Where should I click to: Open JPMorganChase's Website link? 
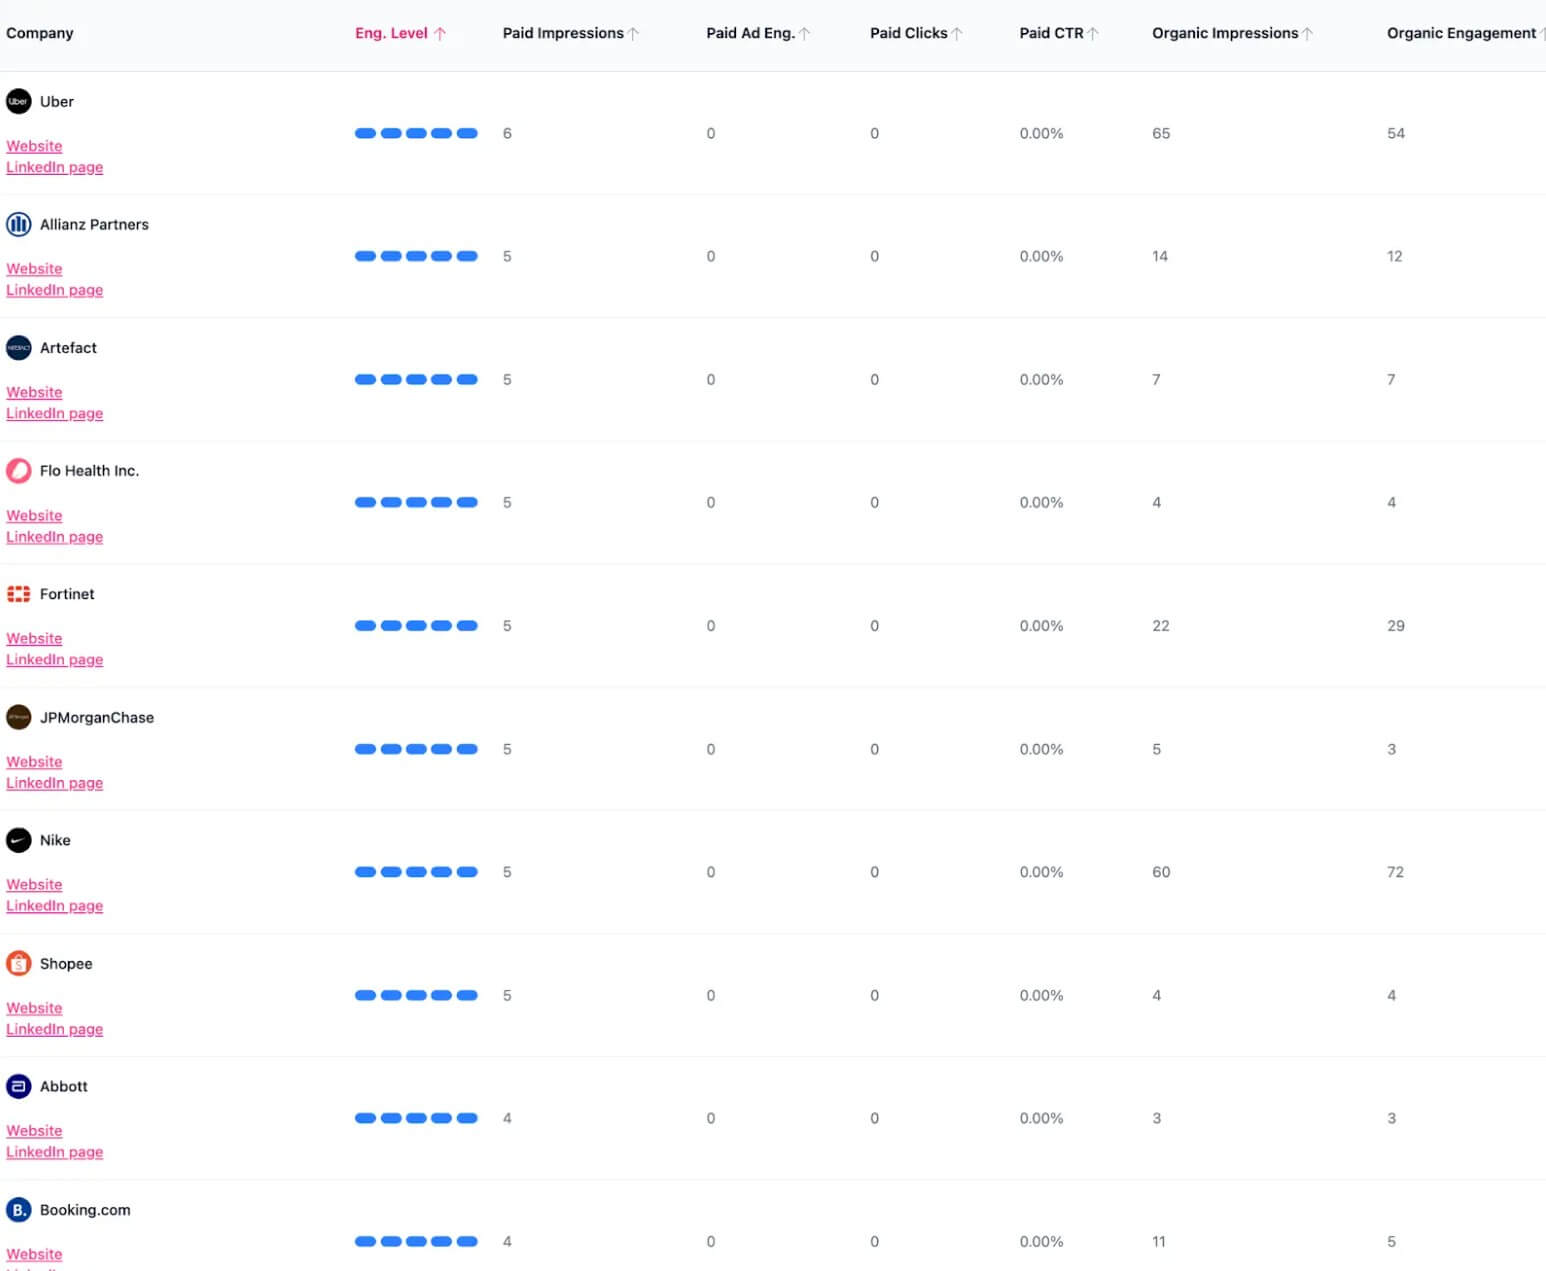pyautogui.click(x=34, y=762)
